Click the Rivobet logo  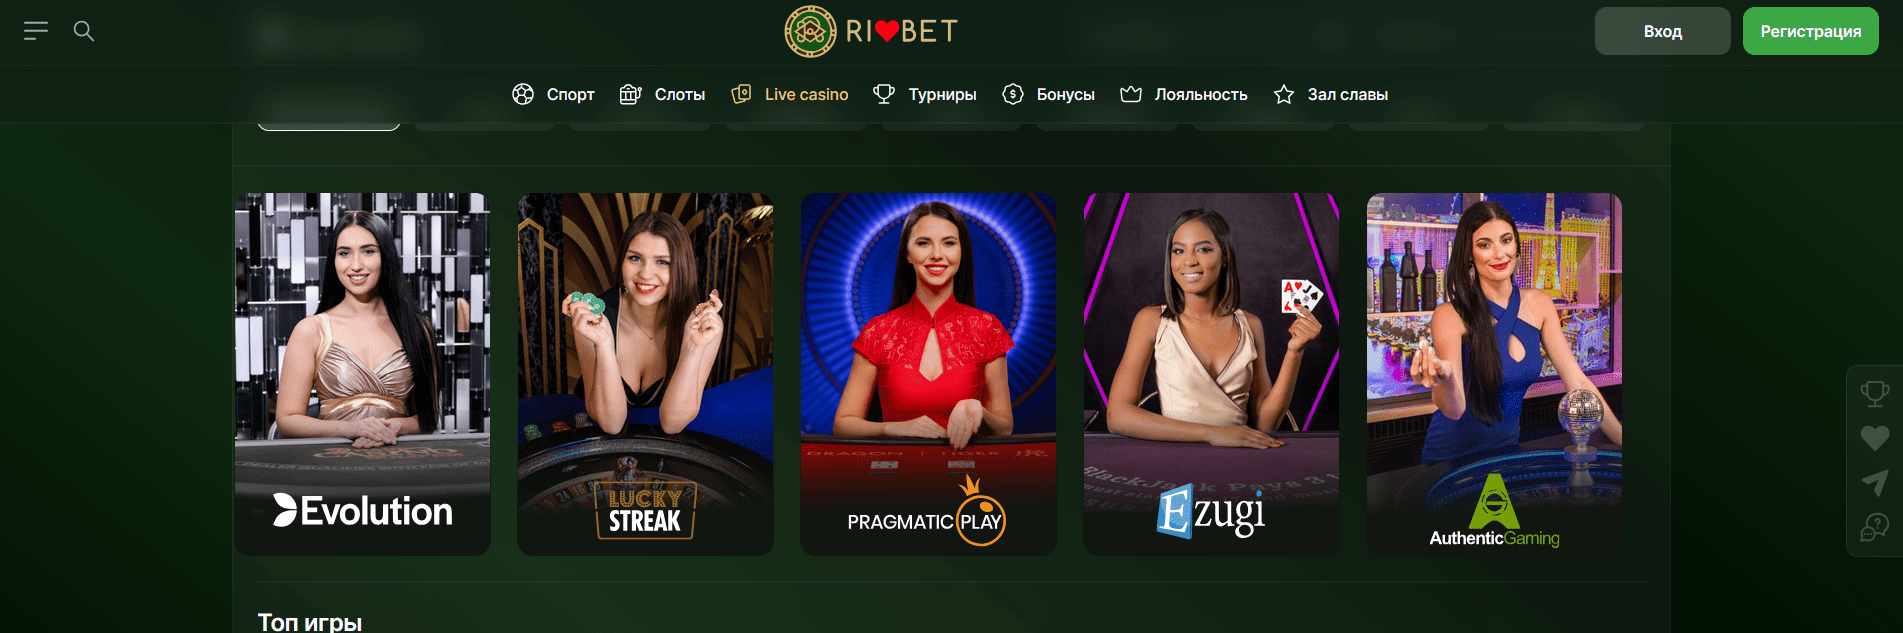coord(871,31)
